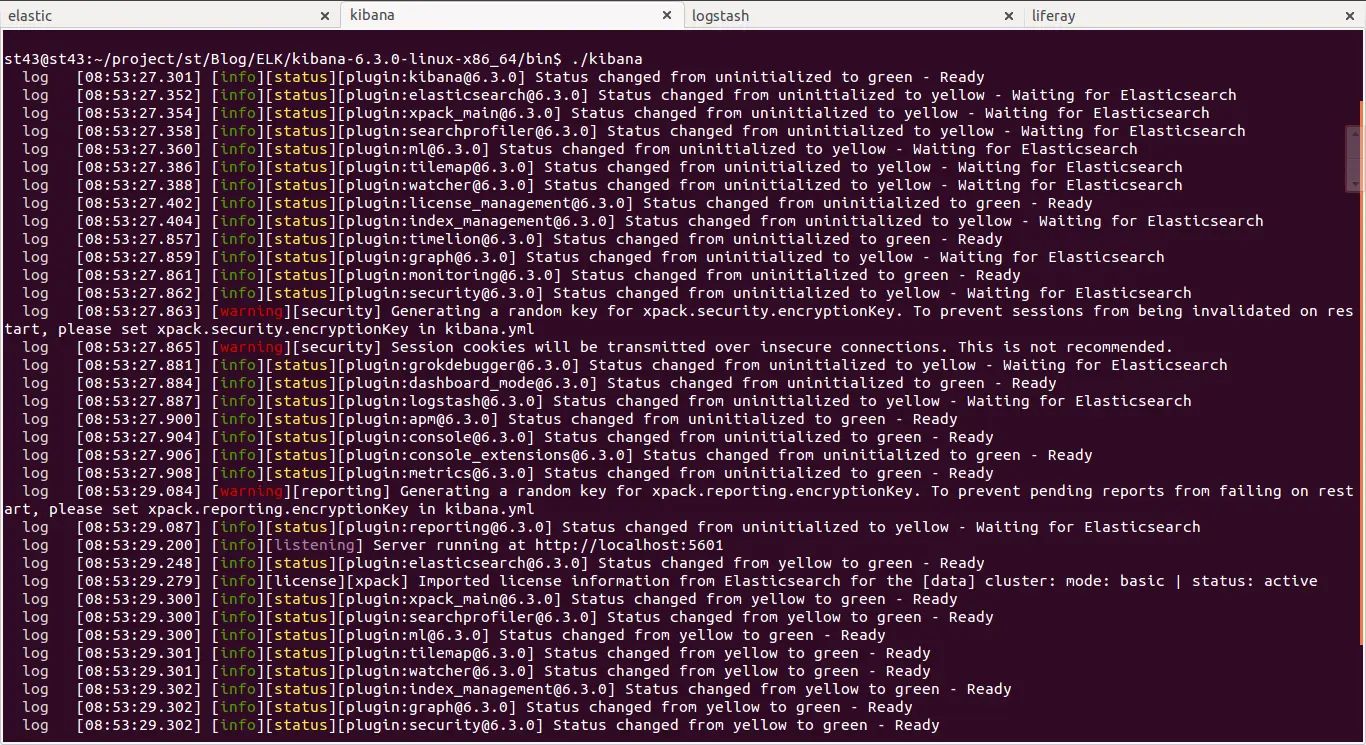Close the kibana tab with its x

click(667, 16)
